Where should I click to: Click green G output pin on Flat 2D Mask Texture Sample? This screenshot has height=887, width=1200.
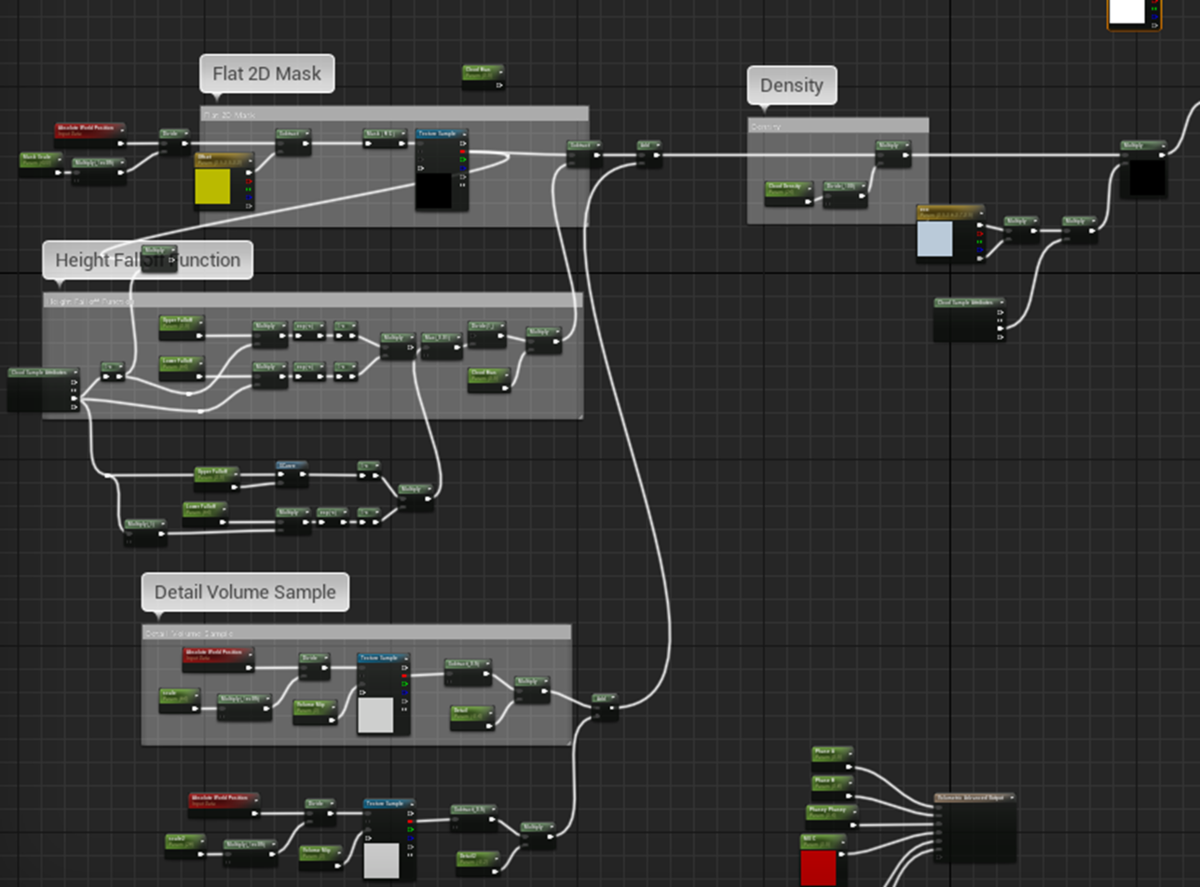point(463,159)
